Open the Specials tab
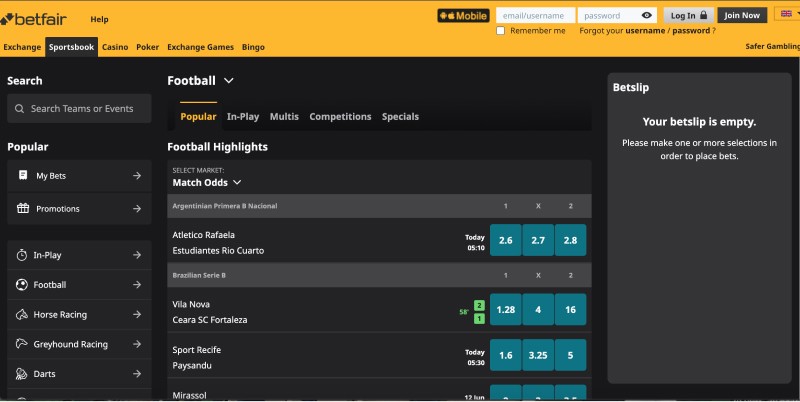800x402 pixels. click(401, 116)
